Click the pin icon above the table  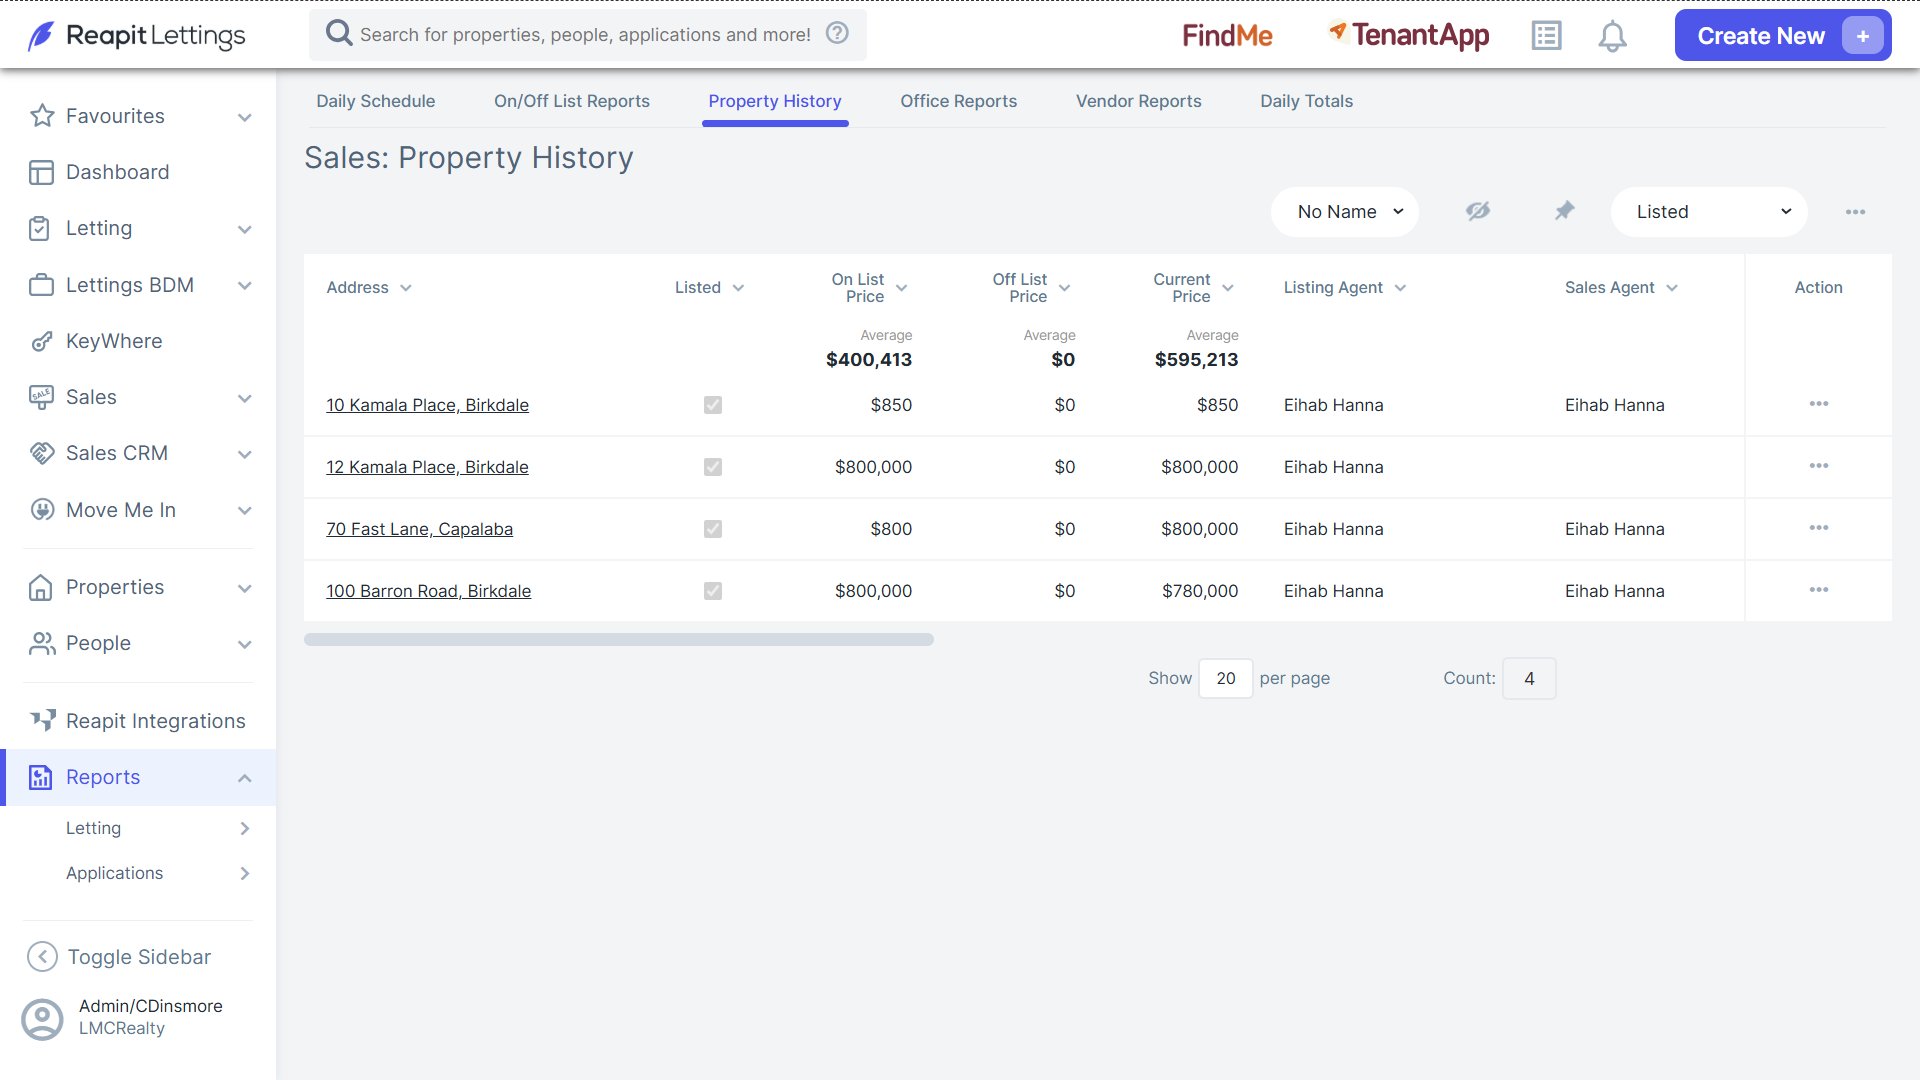point(1564,211)
